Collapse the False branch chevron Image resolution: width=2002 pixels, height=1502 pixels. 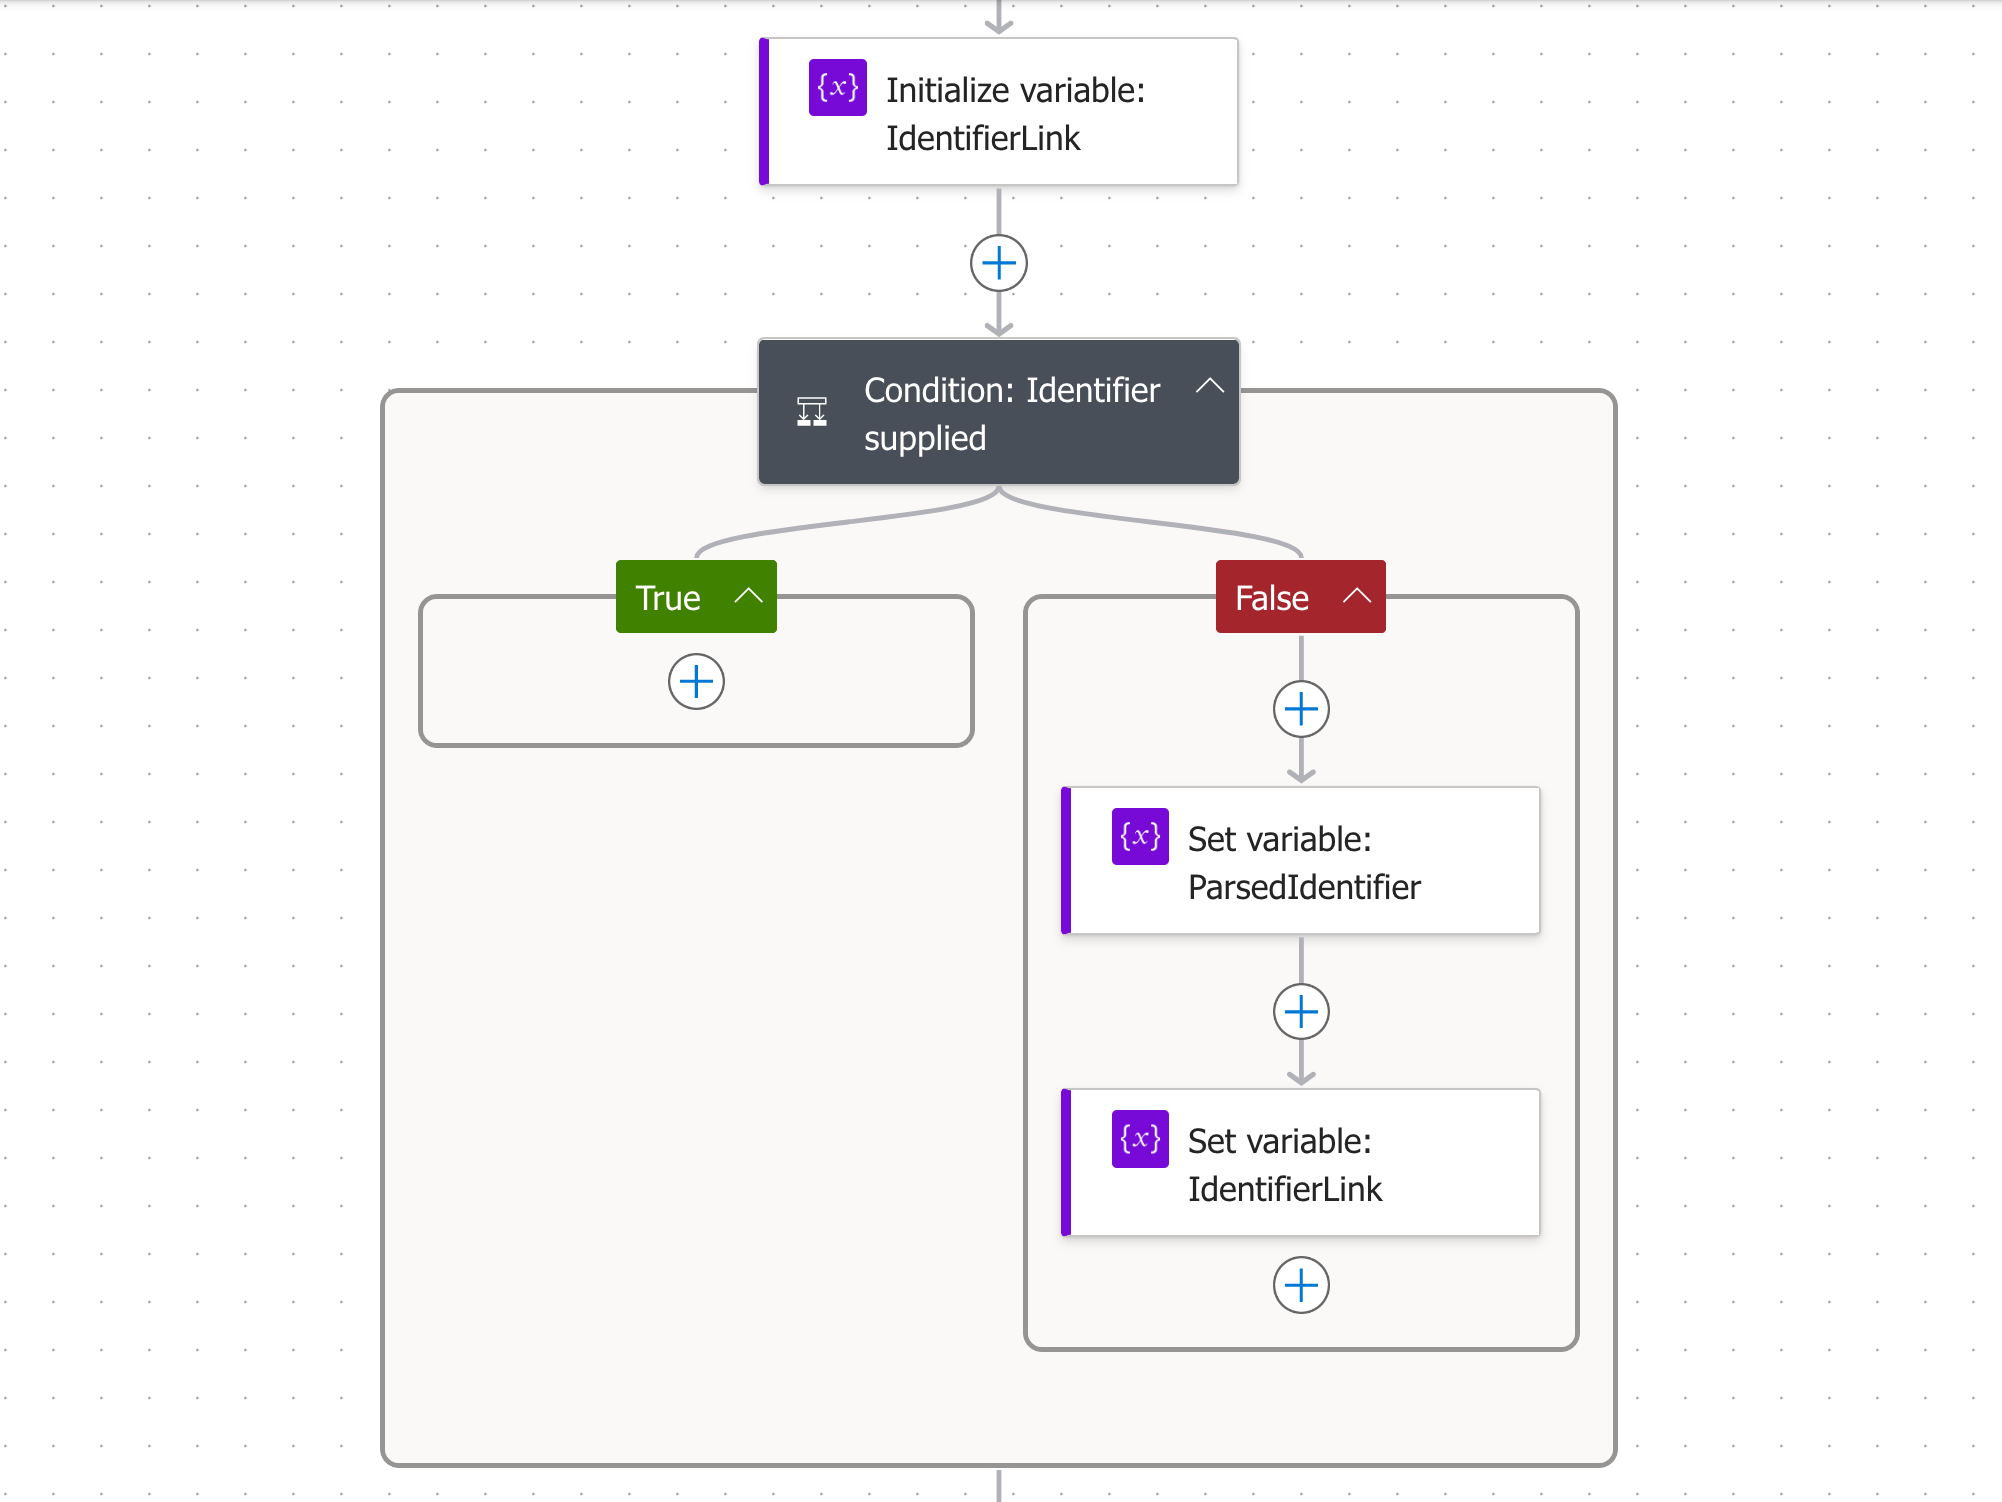tap(1357, 596)
